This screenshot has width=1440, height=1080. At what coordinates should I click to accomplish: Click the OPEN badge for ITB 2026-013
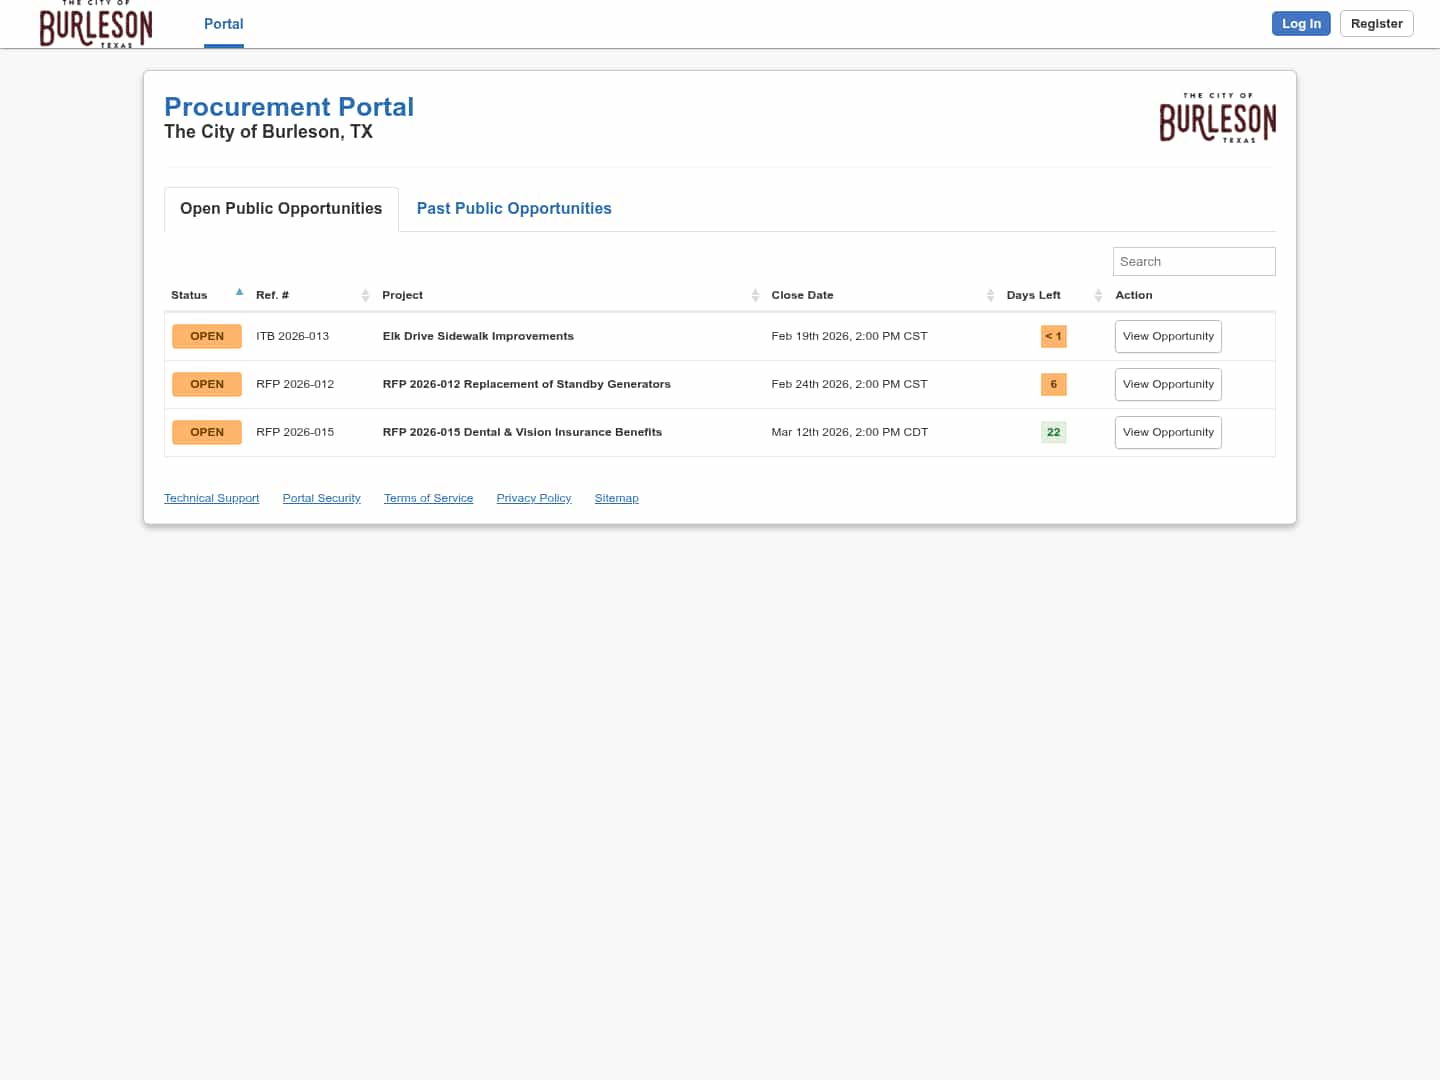206,336
